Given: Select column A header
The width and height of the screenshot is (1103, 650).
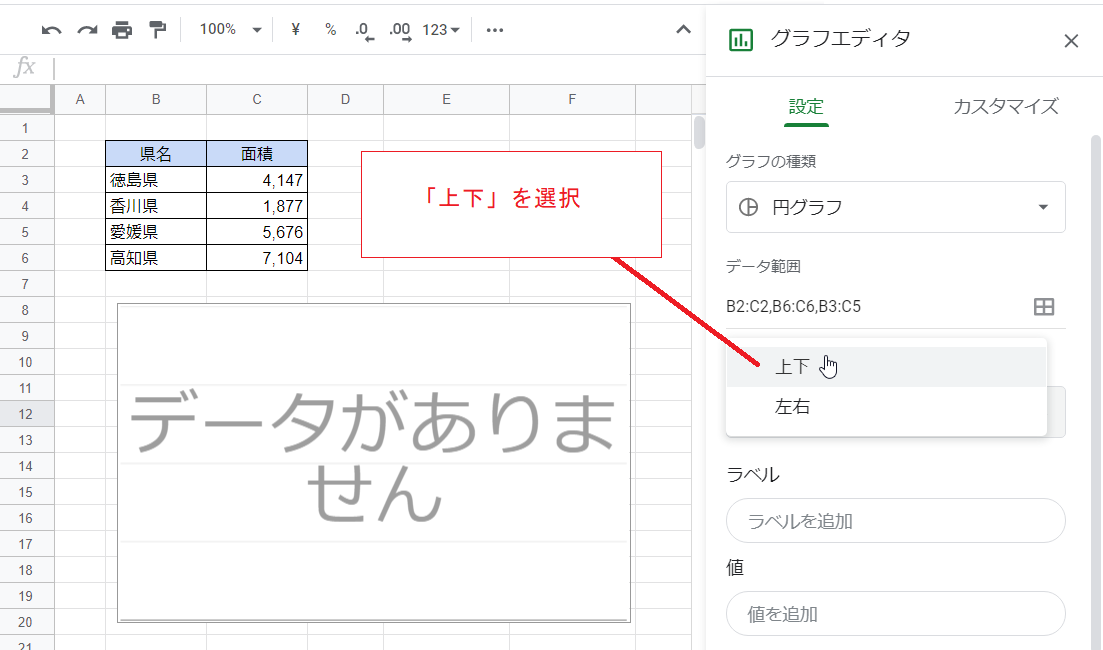Looking at the screenshot, I should [x=80, y=99].
